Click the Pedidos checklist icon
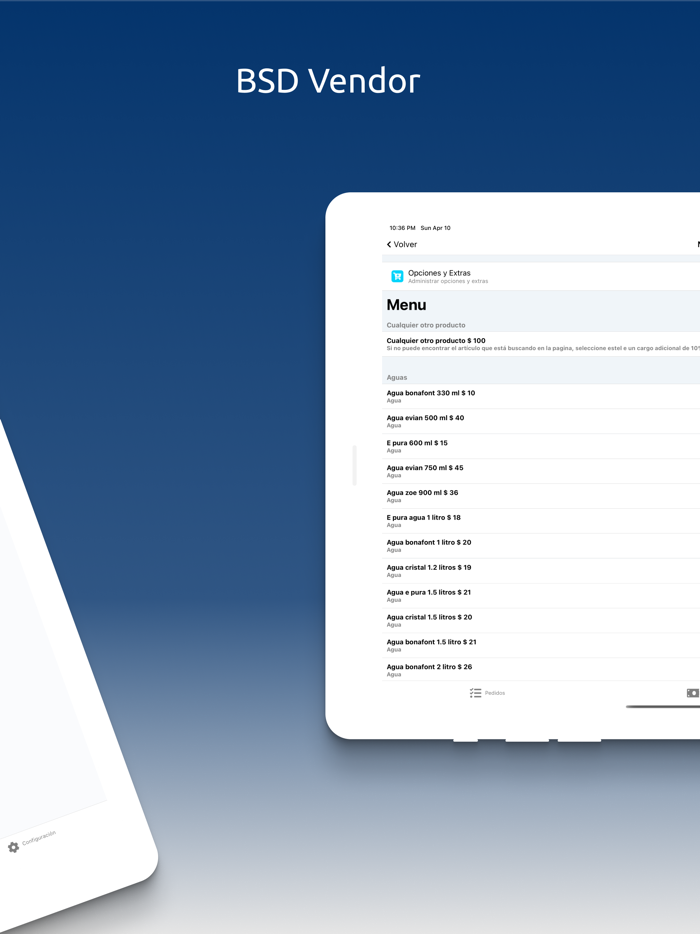This screenshot has width=700, height=934. 475,693
